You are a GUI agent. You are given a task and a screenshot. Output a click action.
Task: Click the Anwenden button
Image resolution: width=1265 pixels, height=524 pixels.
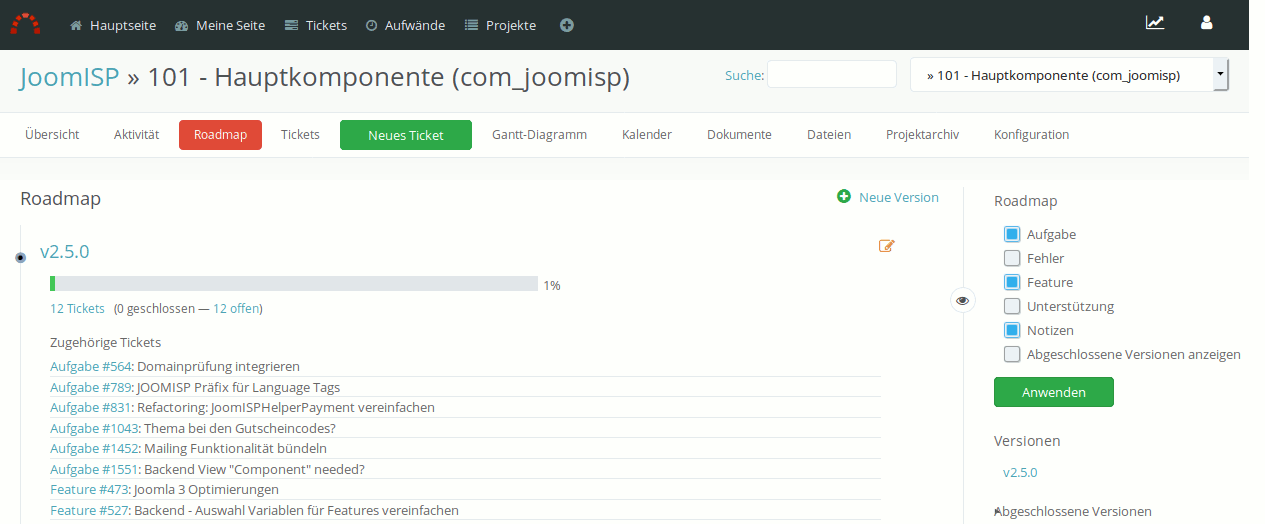click(x=1054, y=392)
